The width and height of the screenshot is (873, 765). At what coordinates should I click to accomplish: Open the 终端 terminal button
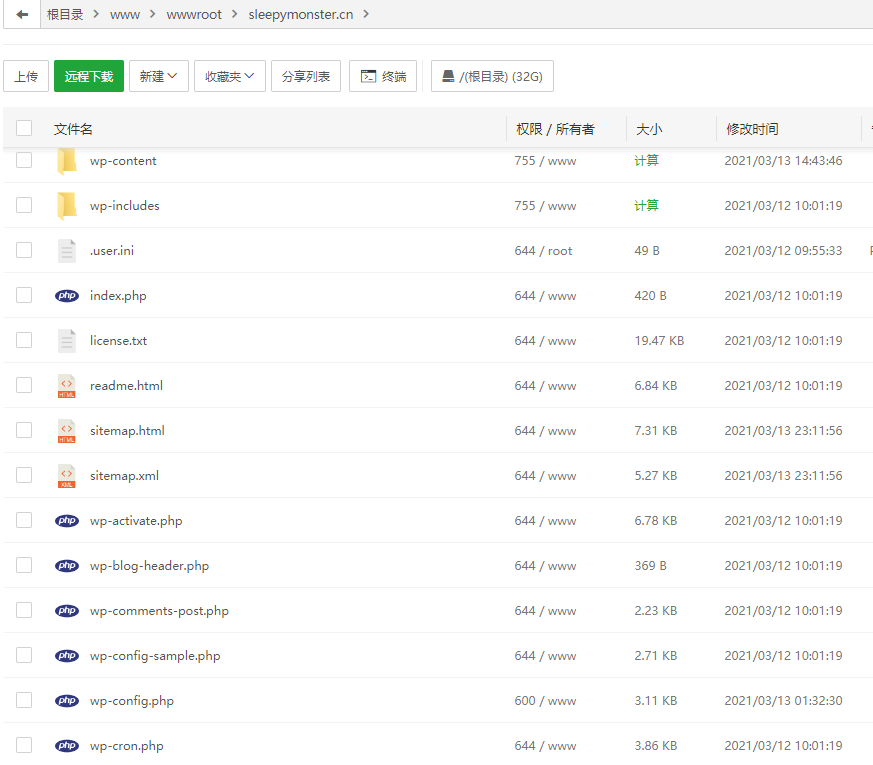click(383, 76)
